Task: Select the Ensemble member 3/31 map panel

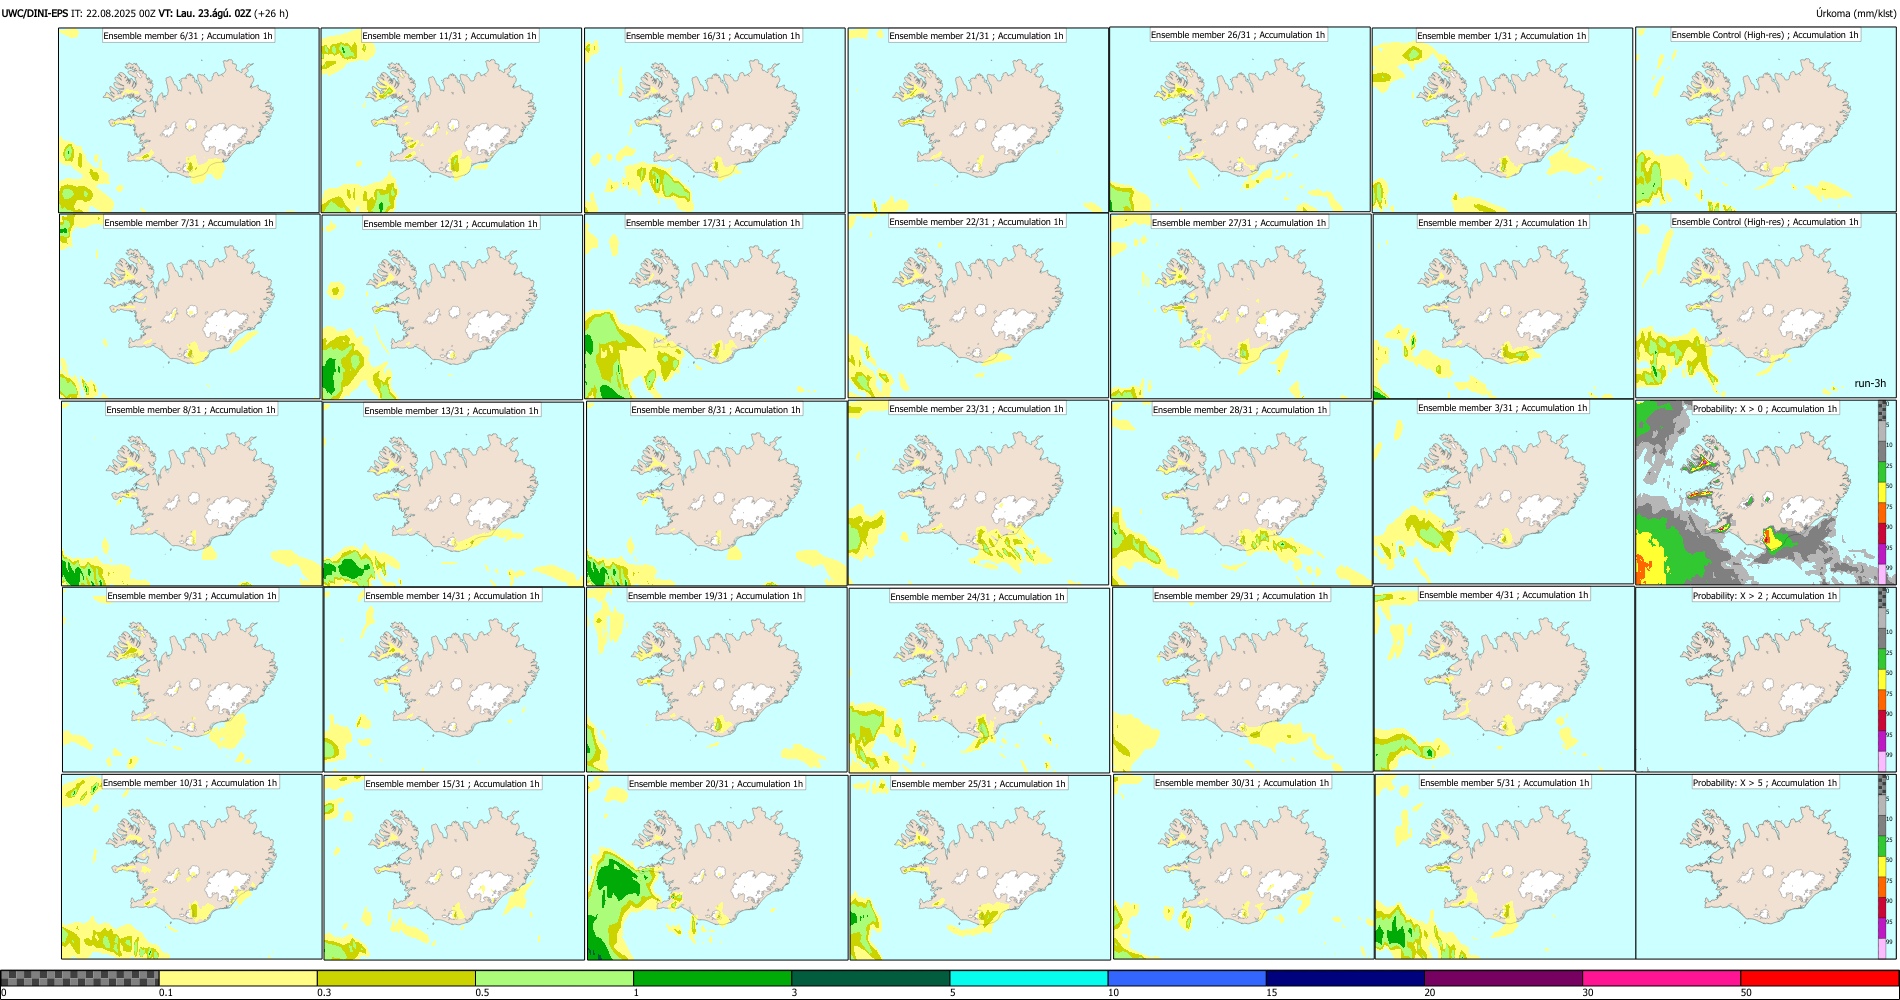Action: coord(1504,492)
